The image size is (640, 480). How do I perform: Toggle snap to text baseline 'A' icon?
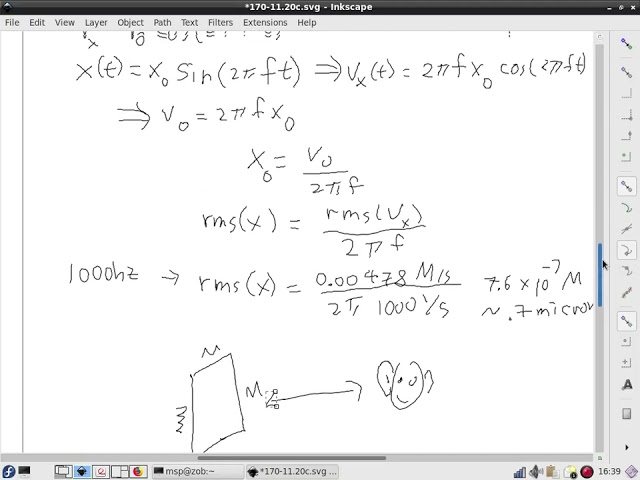(627, 384)
